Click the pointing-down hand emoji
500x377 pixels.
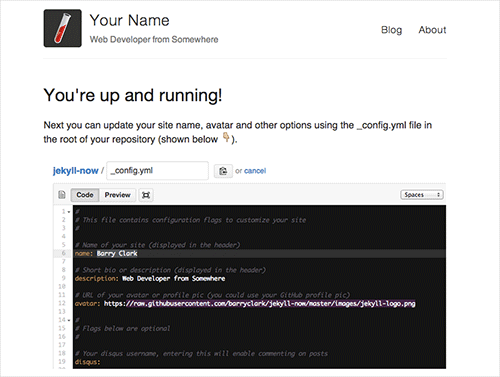(x=226, y=137)
